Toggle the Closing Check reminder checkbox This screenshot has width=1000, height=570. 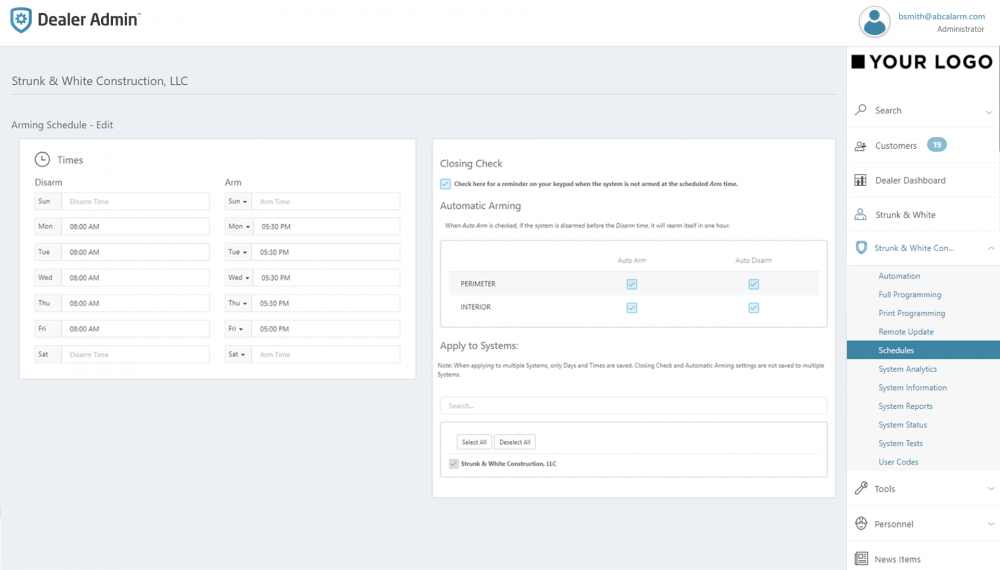pos(445,184)
